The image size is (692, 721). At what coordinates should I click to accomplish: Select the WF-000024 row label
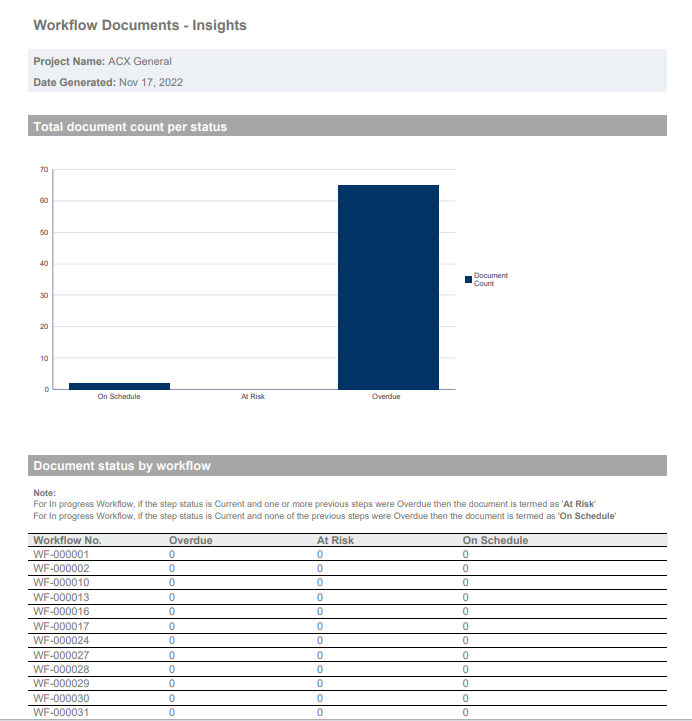[x=61, y=641]
